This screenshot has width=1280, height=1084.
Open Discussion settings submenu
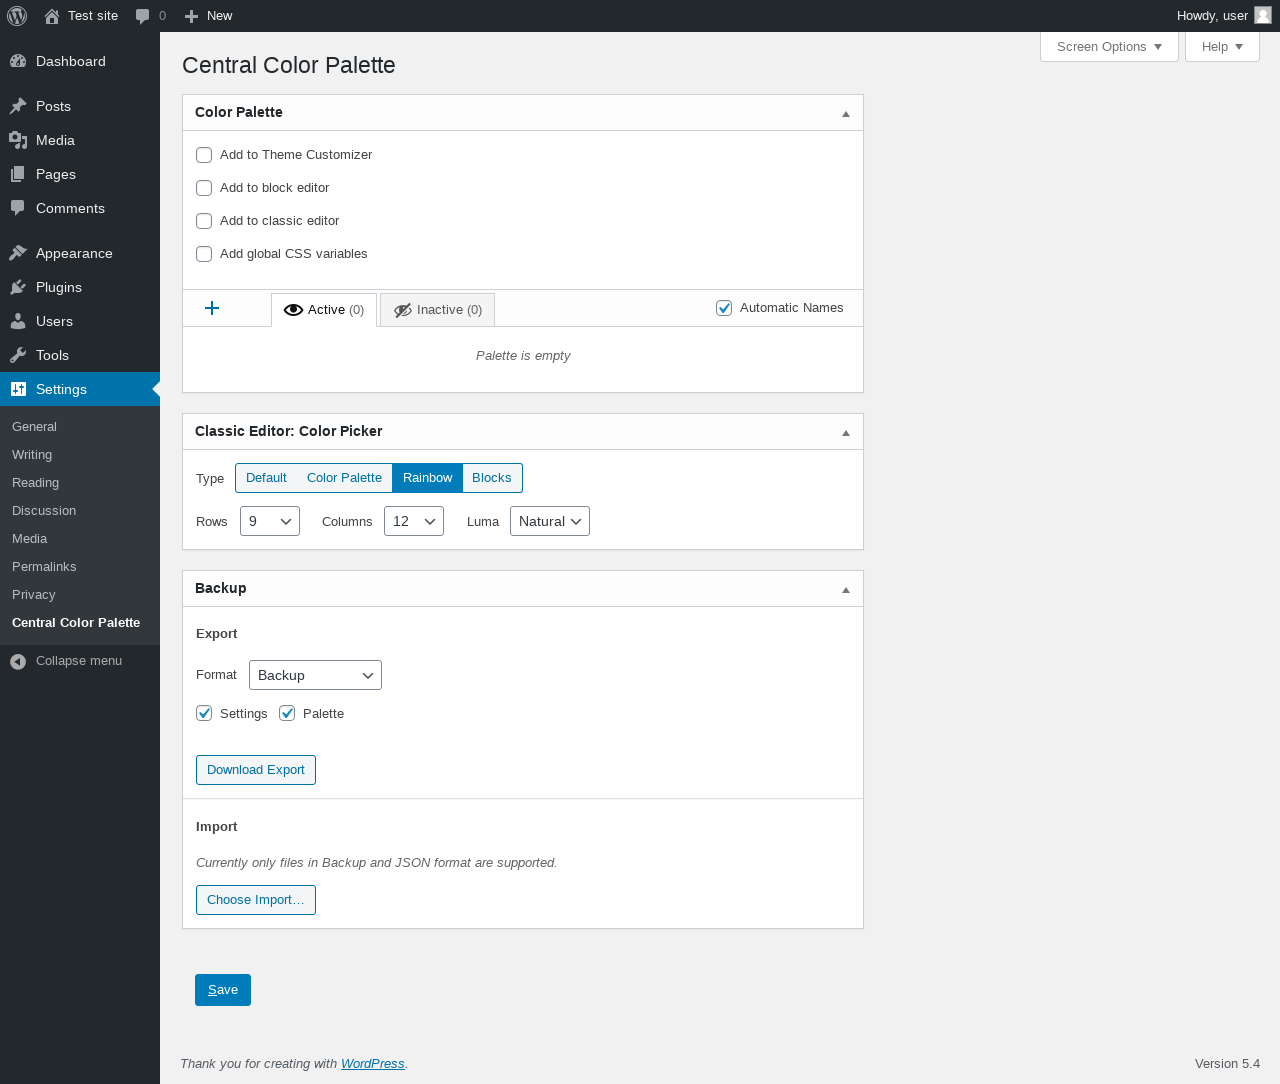44,511
